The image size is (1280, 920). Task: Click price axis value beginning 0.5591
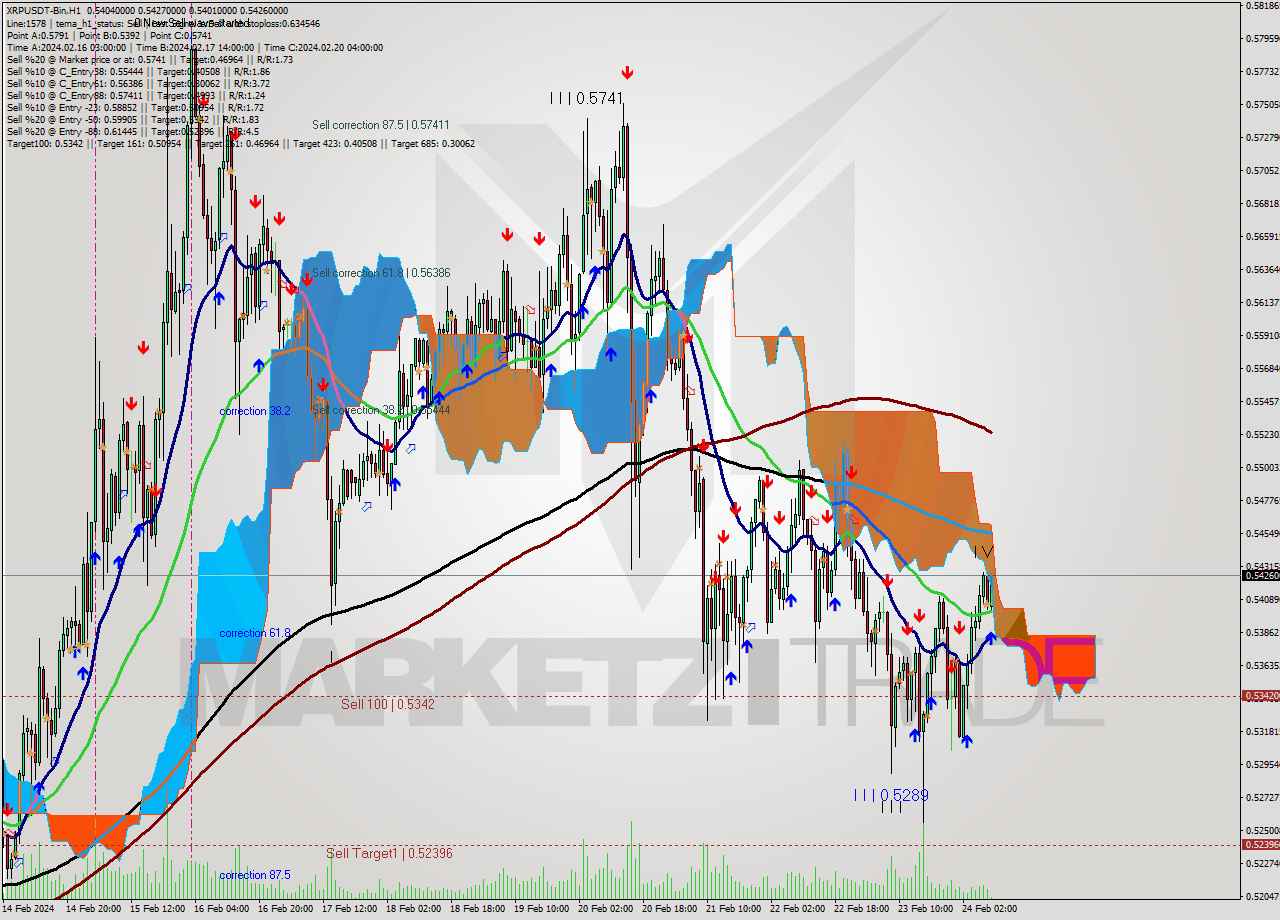coord(1262,335)
